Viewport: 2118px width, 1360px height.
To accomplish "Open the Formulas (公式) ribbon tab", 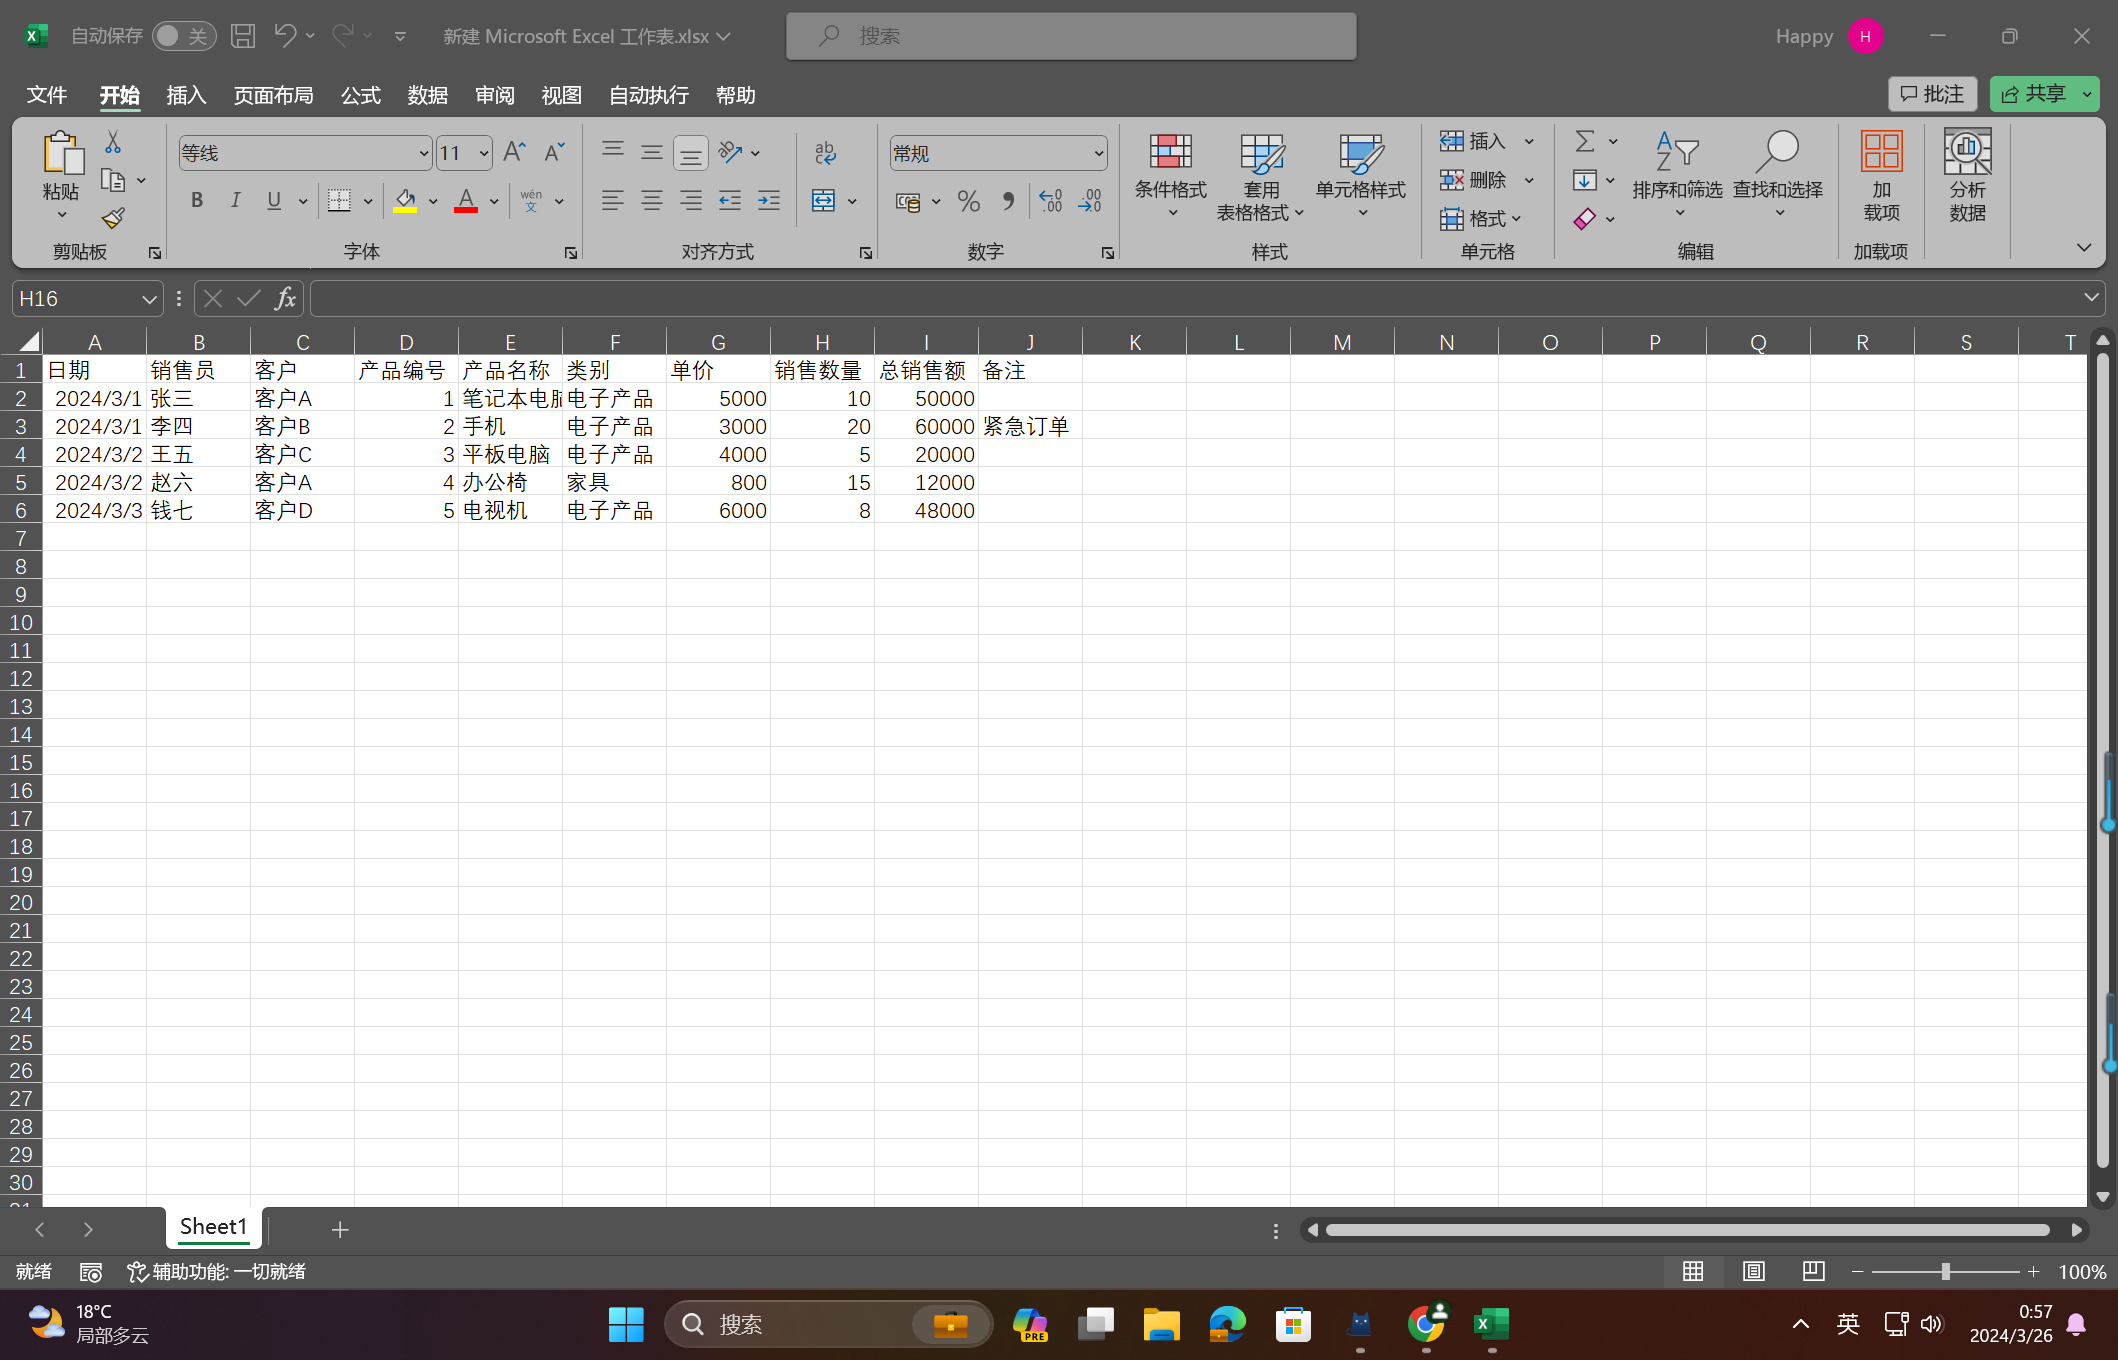I will click(360, 95).
